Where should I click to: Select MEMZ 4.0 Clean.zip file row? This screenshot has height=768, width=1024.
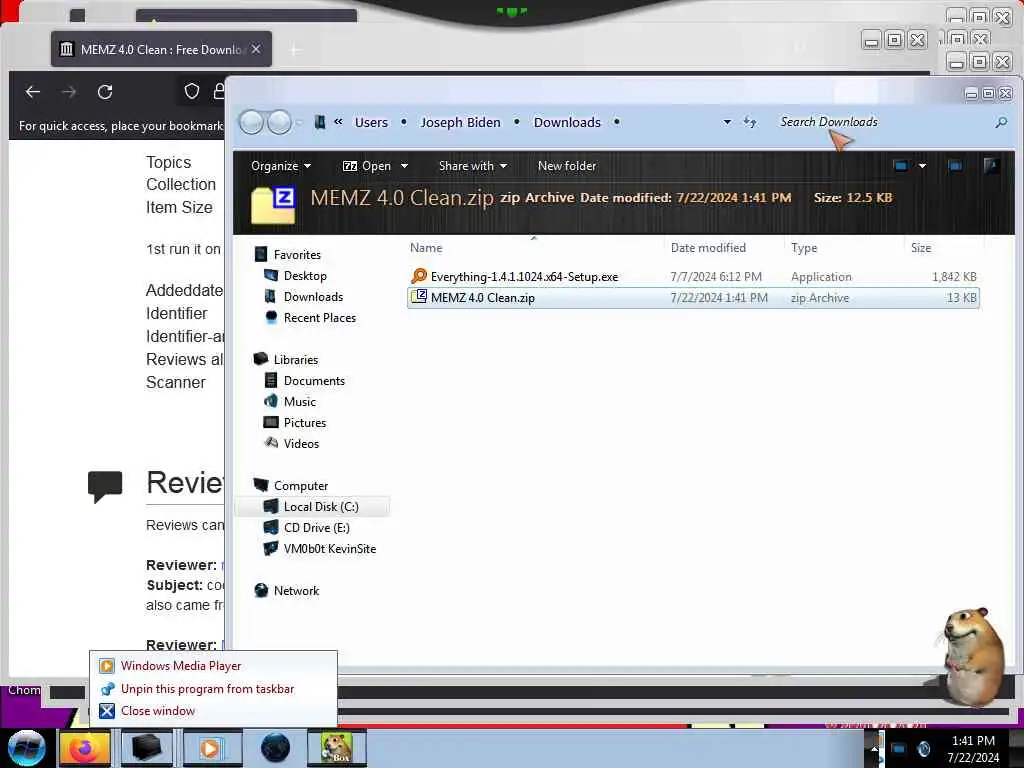click(x=693, y=298)
